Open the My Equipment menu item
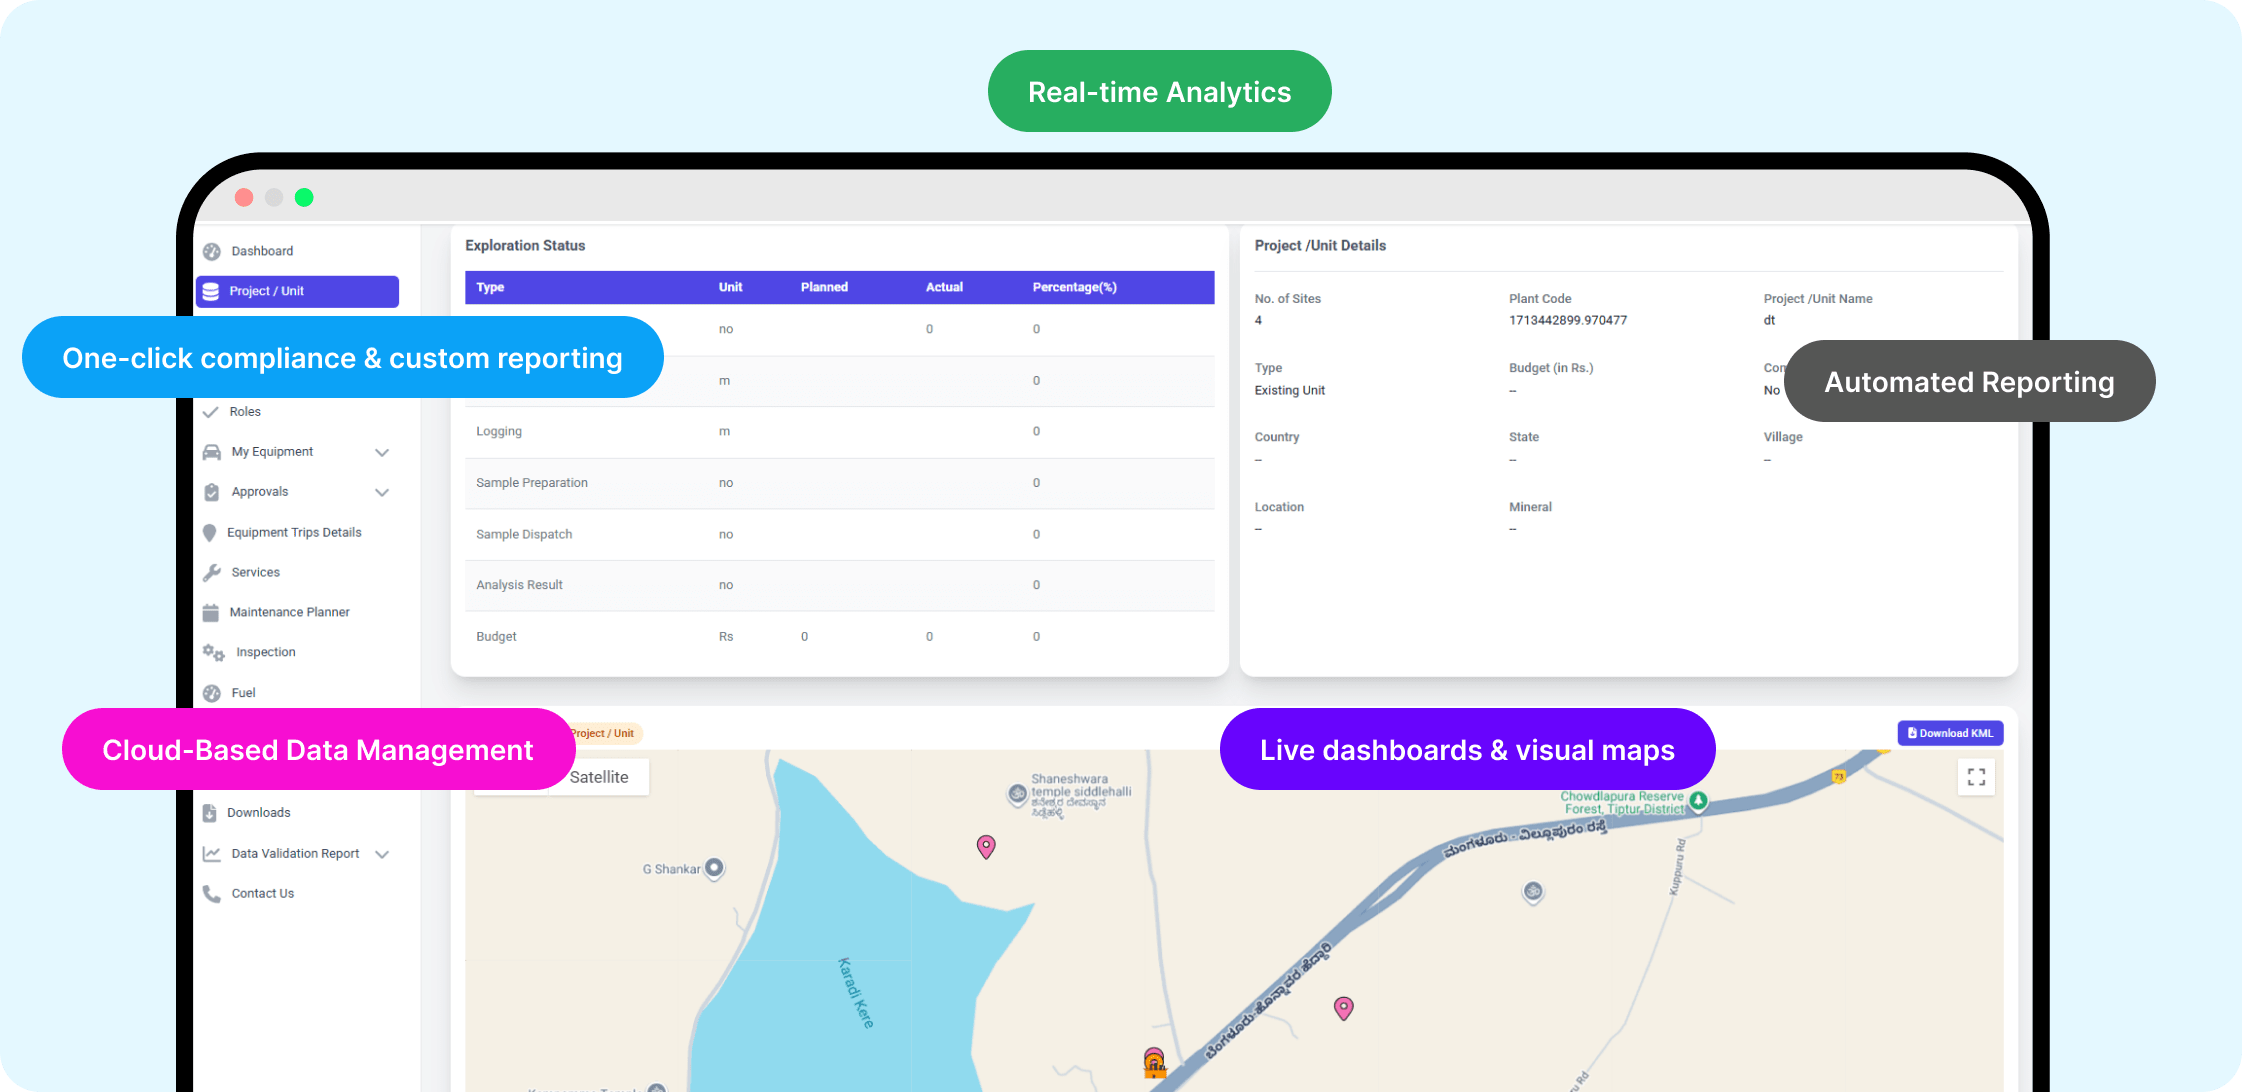The height and width of the screenshot is (1092, 2242). tap(272, 452)
